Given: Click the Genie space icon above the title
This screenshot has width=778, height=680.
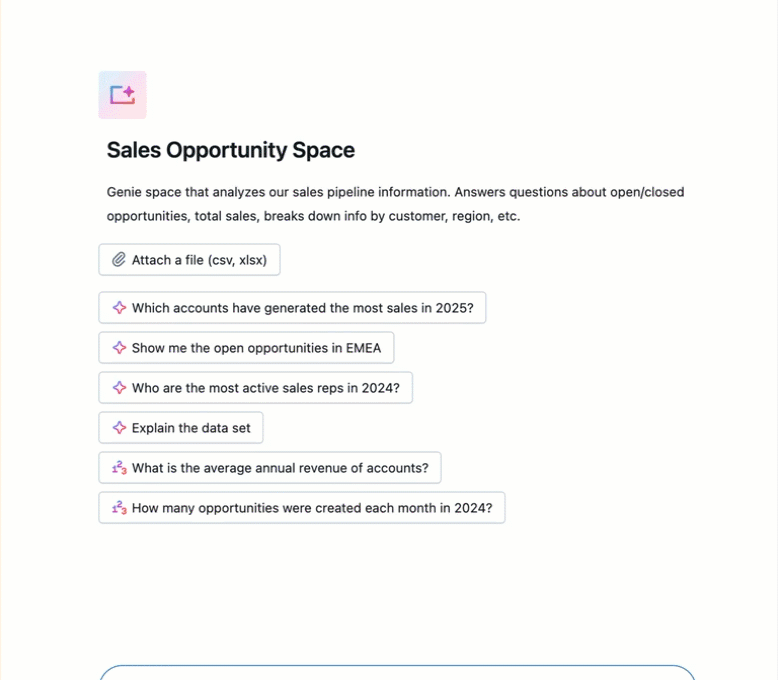Looking at the screenshot, I should coord(123,95).
